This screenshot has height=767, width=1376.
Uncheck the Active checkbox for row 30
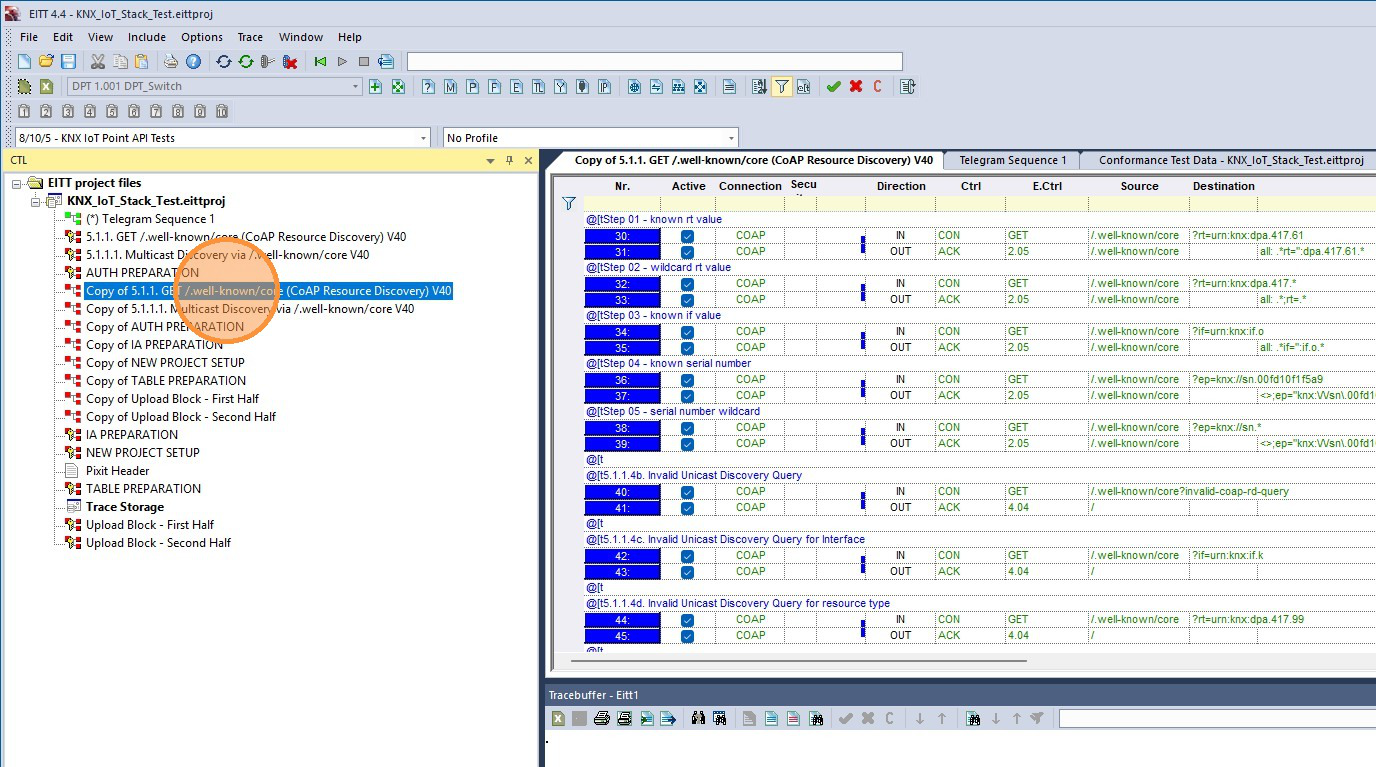[x=687, y=236]
